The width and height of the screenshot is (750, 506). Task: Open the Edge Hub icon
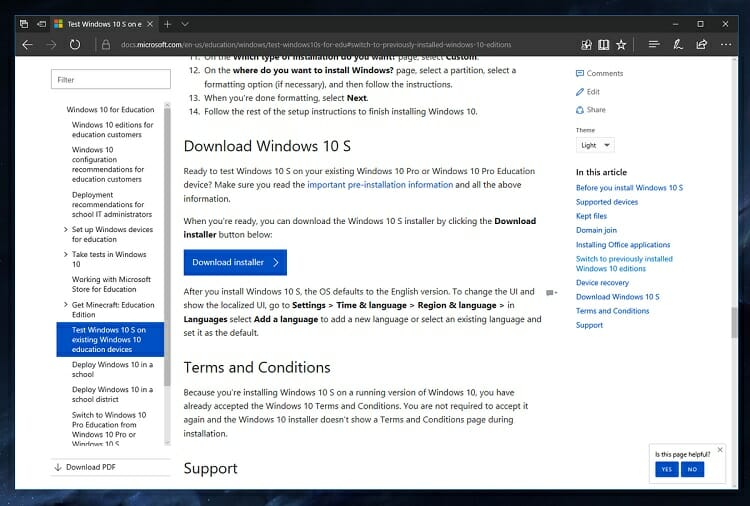pyautogui.click(x=654, y=44)
